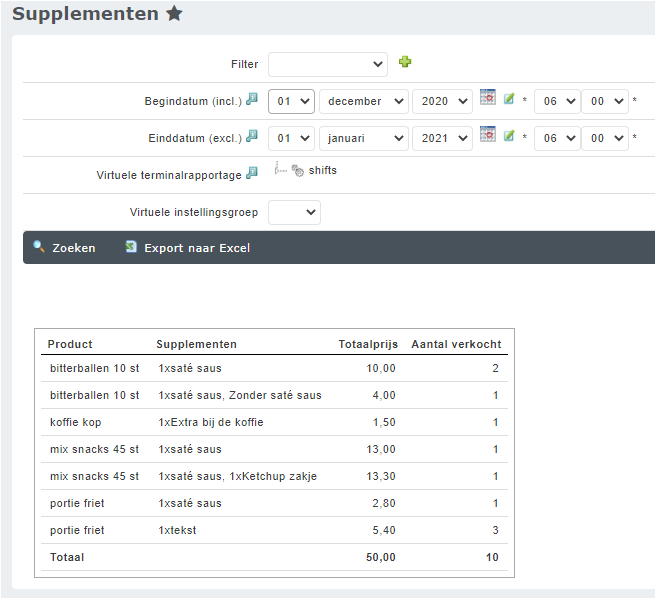
Task: Click edit icon next to Begindatum calendar
Action: pyautogui.click(x=509, y=99)
